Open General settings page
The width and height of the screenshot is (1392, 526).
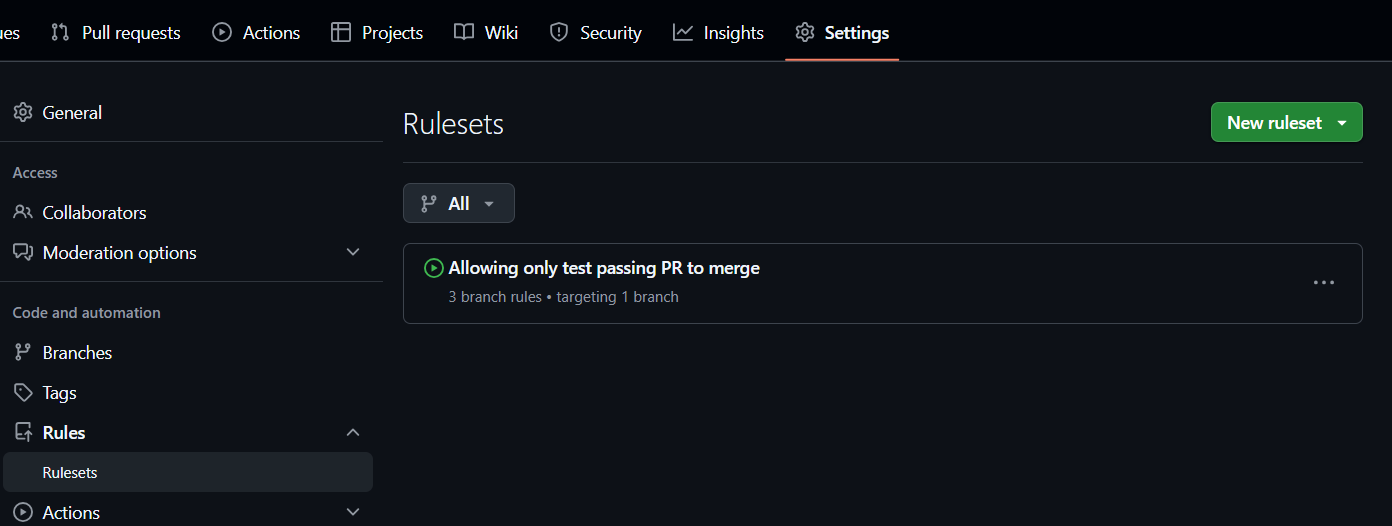click(72, 113)
